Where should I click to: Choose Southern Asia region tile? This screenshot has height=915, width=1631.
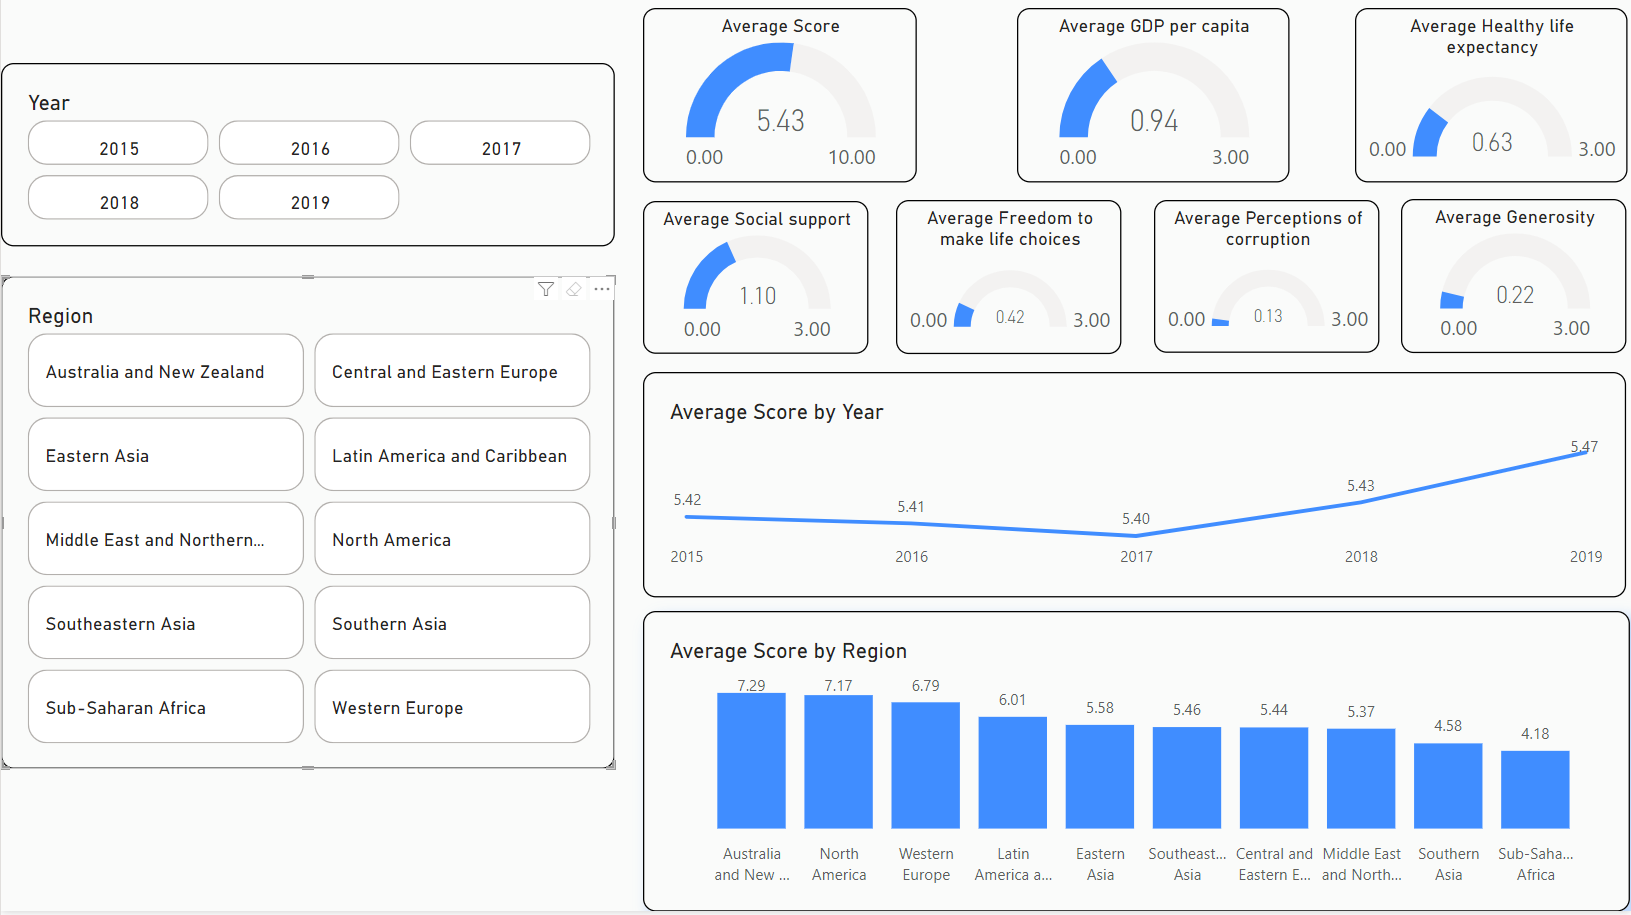[x=452, y=622]
